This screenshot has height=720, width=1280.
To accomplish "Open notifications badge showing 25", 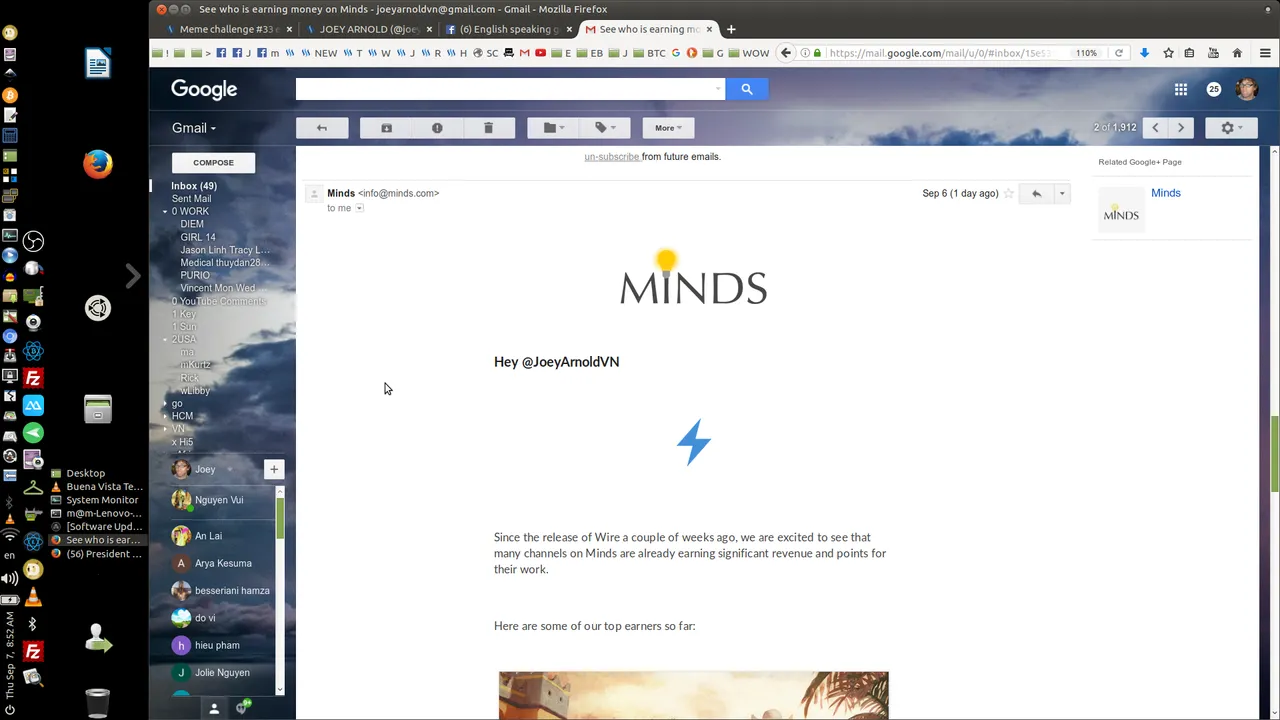I will click(x=1214, y=89).
